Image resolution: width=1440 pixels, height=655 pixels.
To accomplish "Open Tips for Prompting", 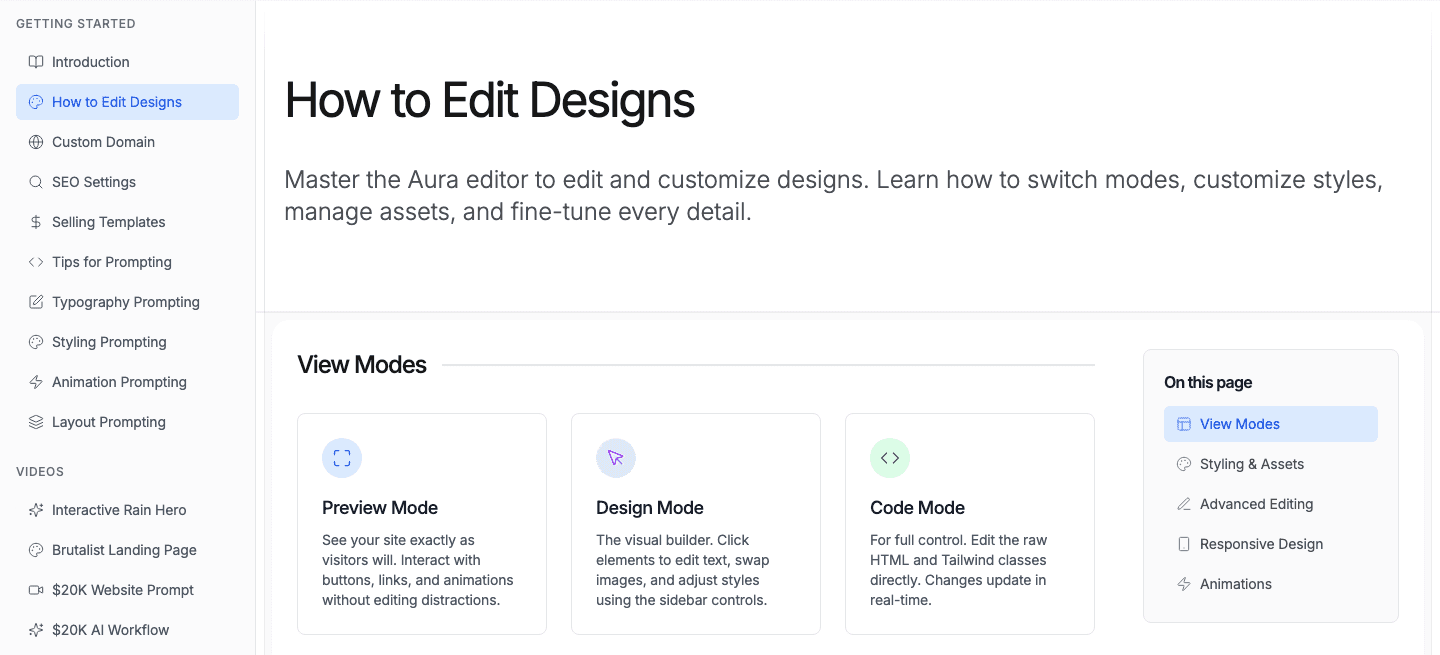I will click(x=127, y=262).
